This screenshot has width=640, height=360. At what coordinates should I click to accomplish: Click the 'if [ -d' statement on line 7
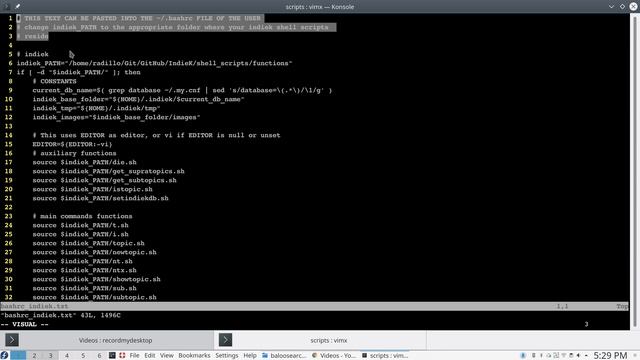pos(78,72)
